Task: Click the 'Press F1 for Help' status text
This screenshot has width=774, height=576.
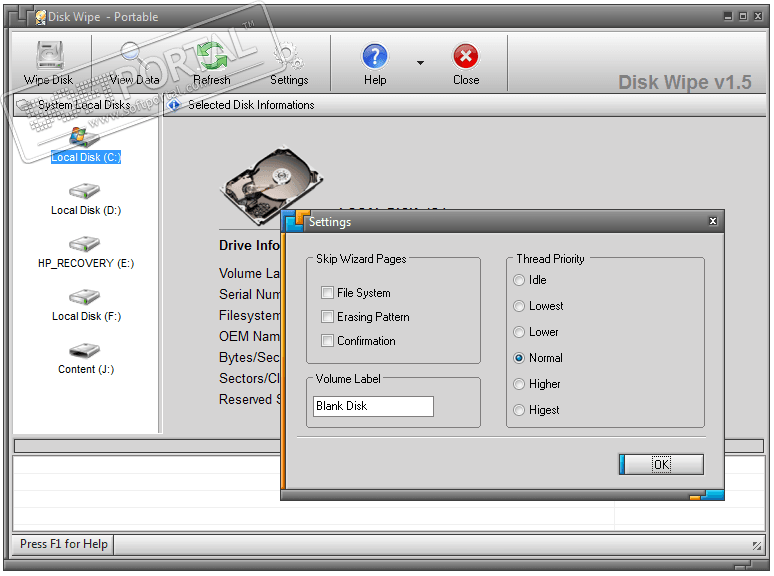Action: click(x=64, y=544)
